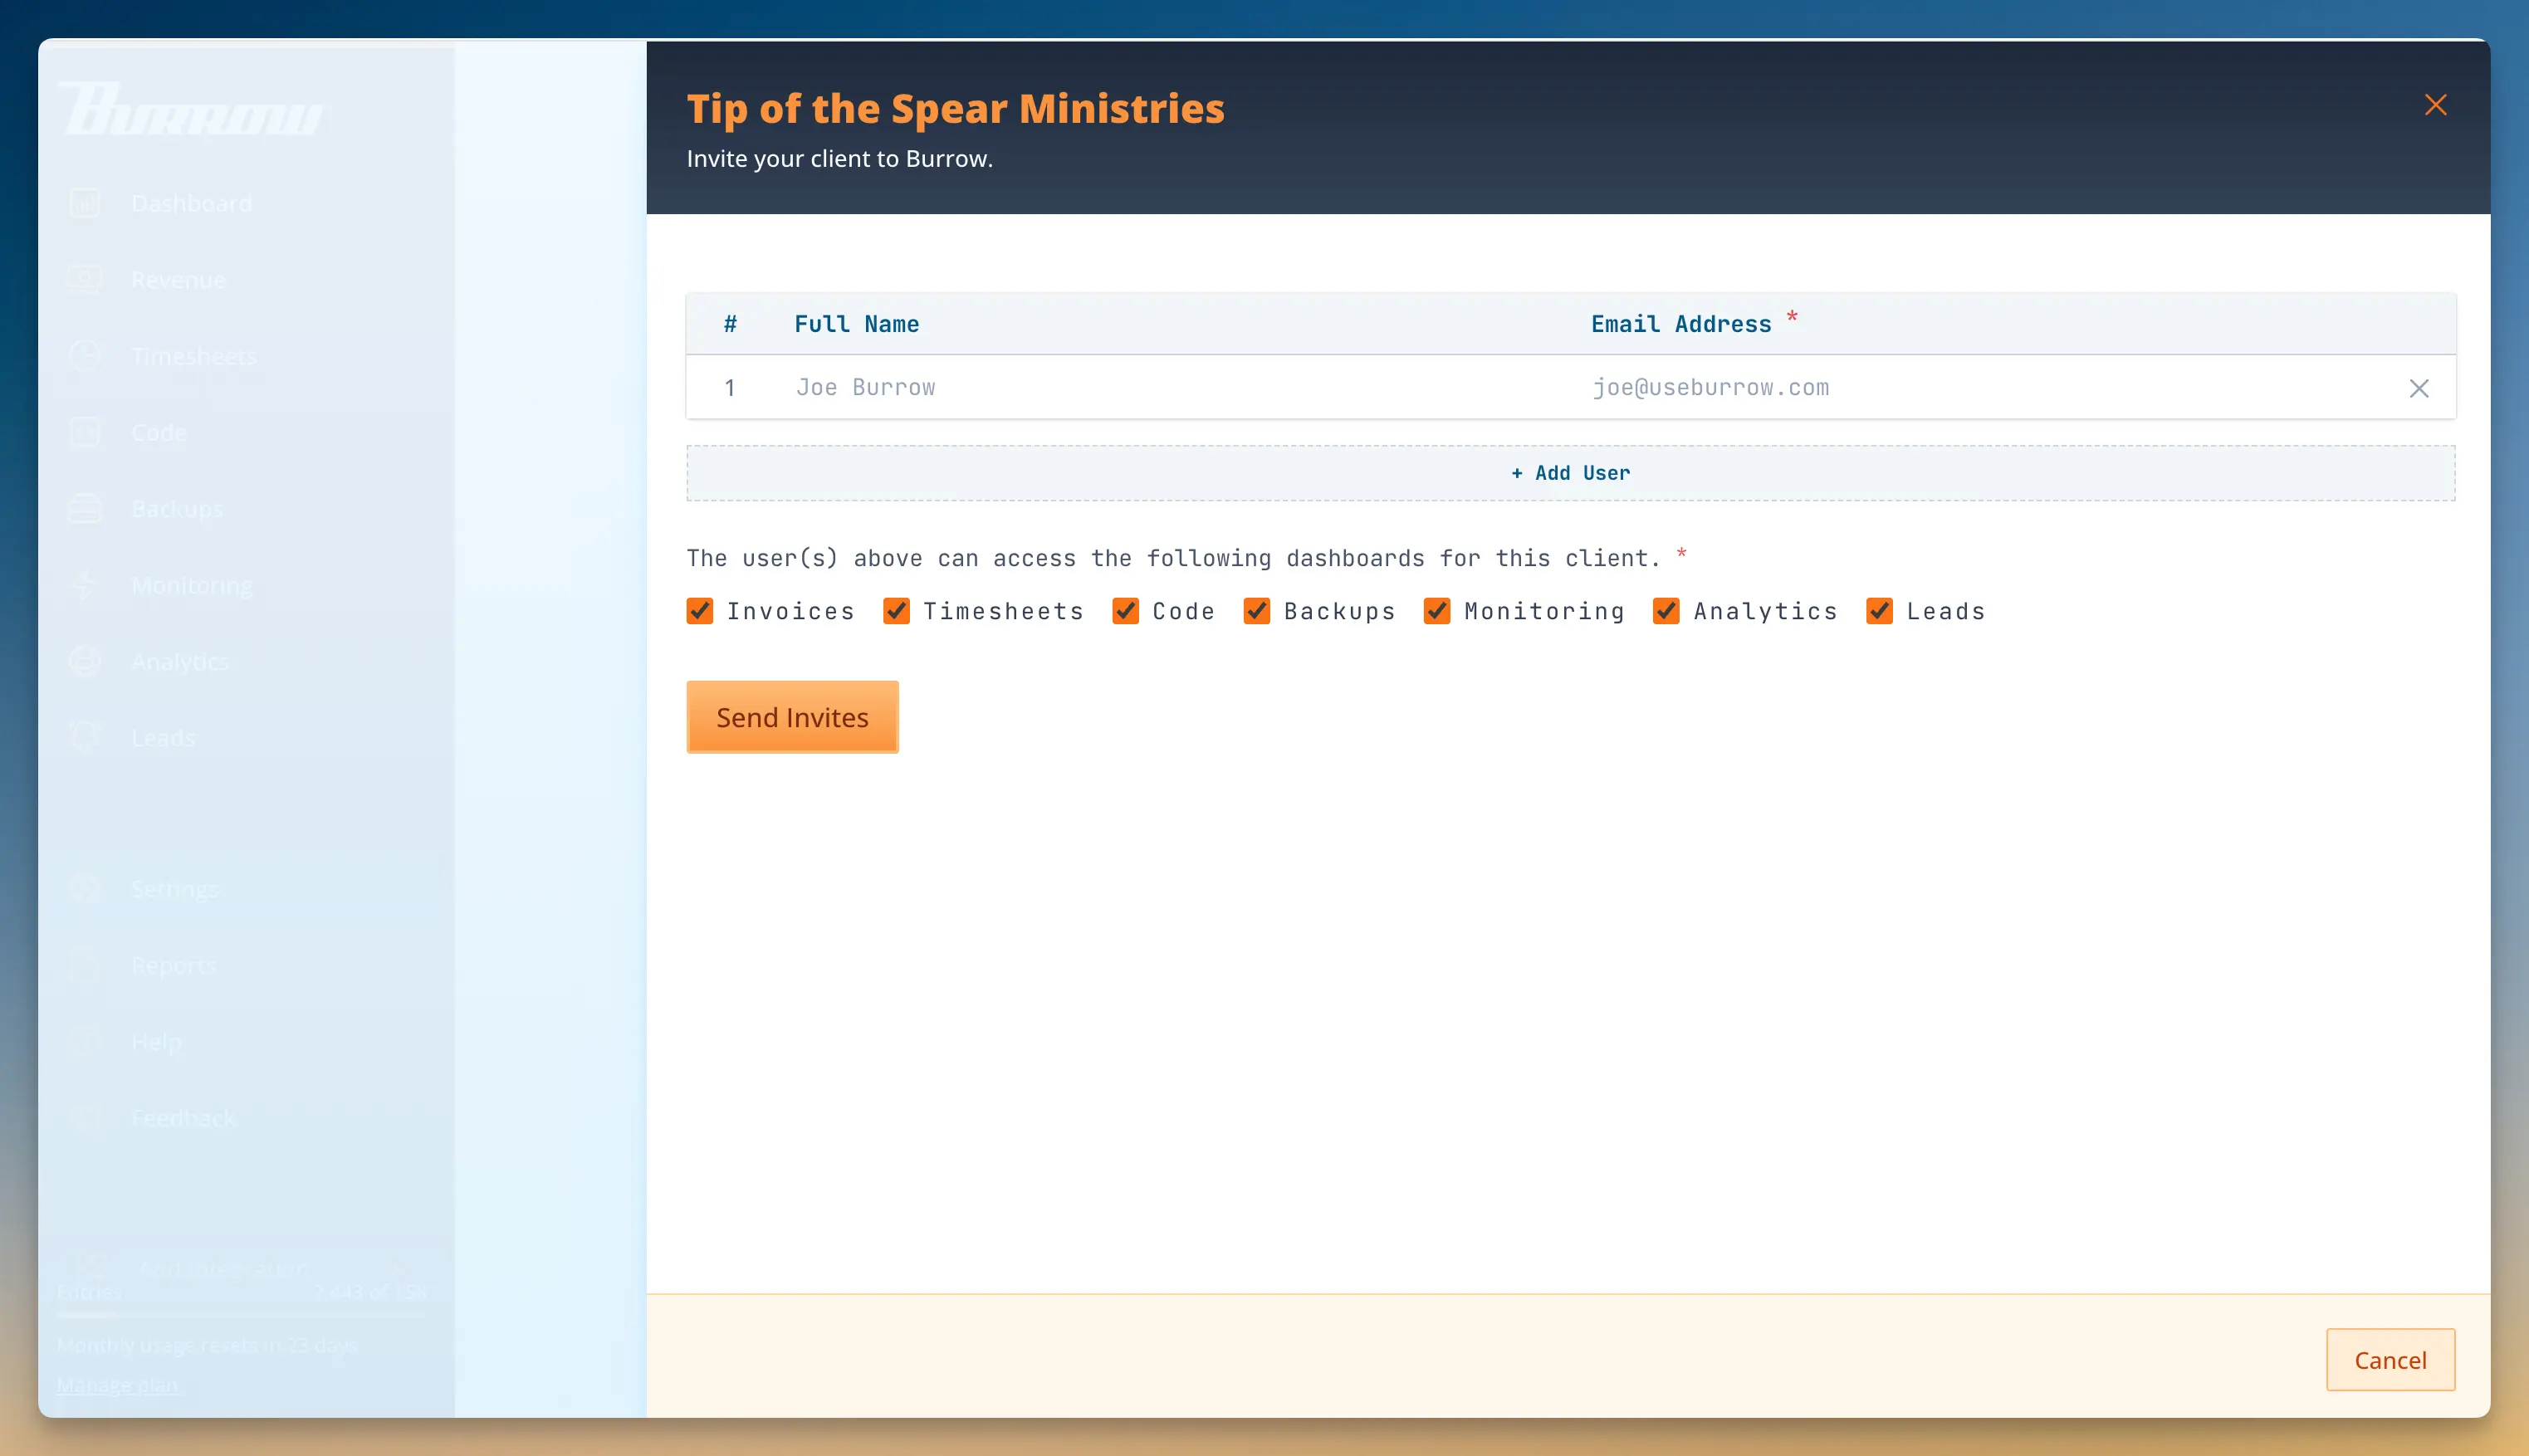This screenshot has width=2529, height=1456.
Task: Click the Manage plan link
Action: (118, 1385)
